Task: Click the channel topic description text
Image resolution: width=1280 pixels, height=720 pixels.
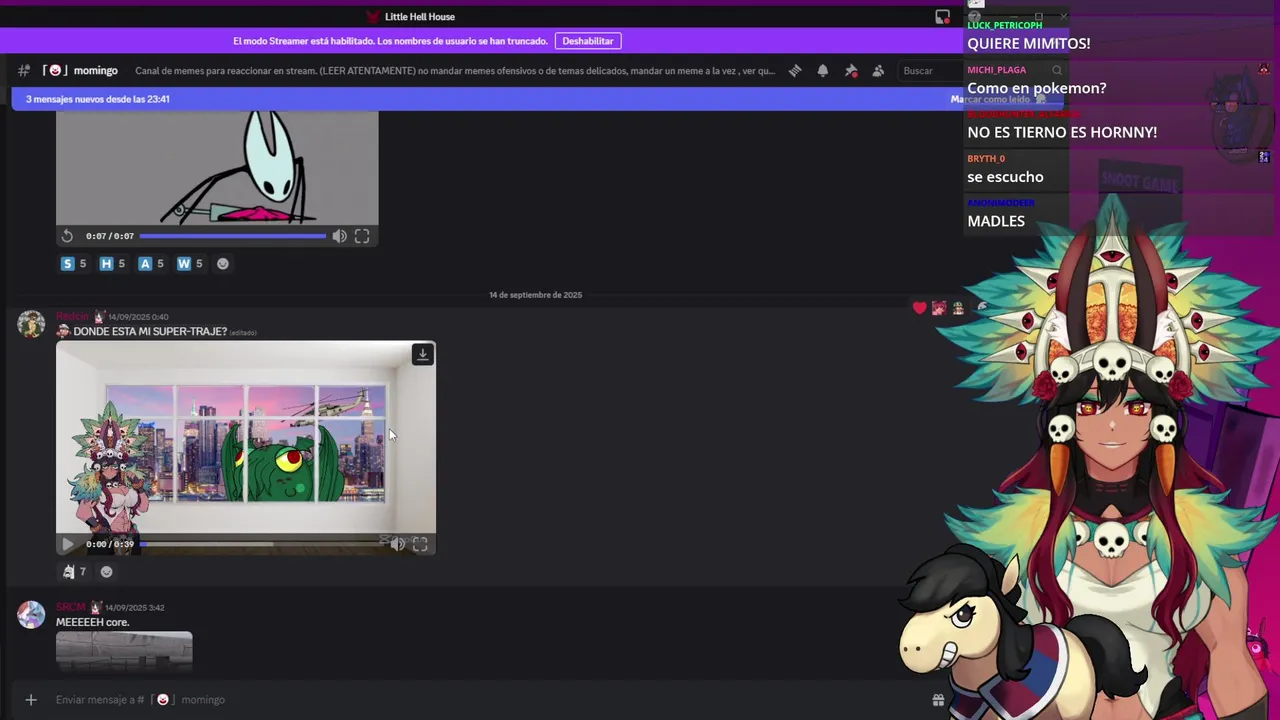Action: tap(455, 71)
